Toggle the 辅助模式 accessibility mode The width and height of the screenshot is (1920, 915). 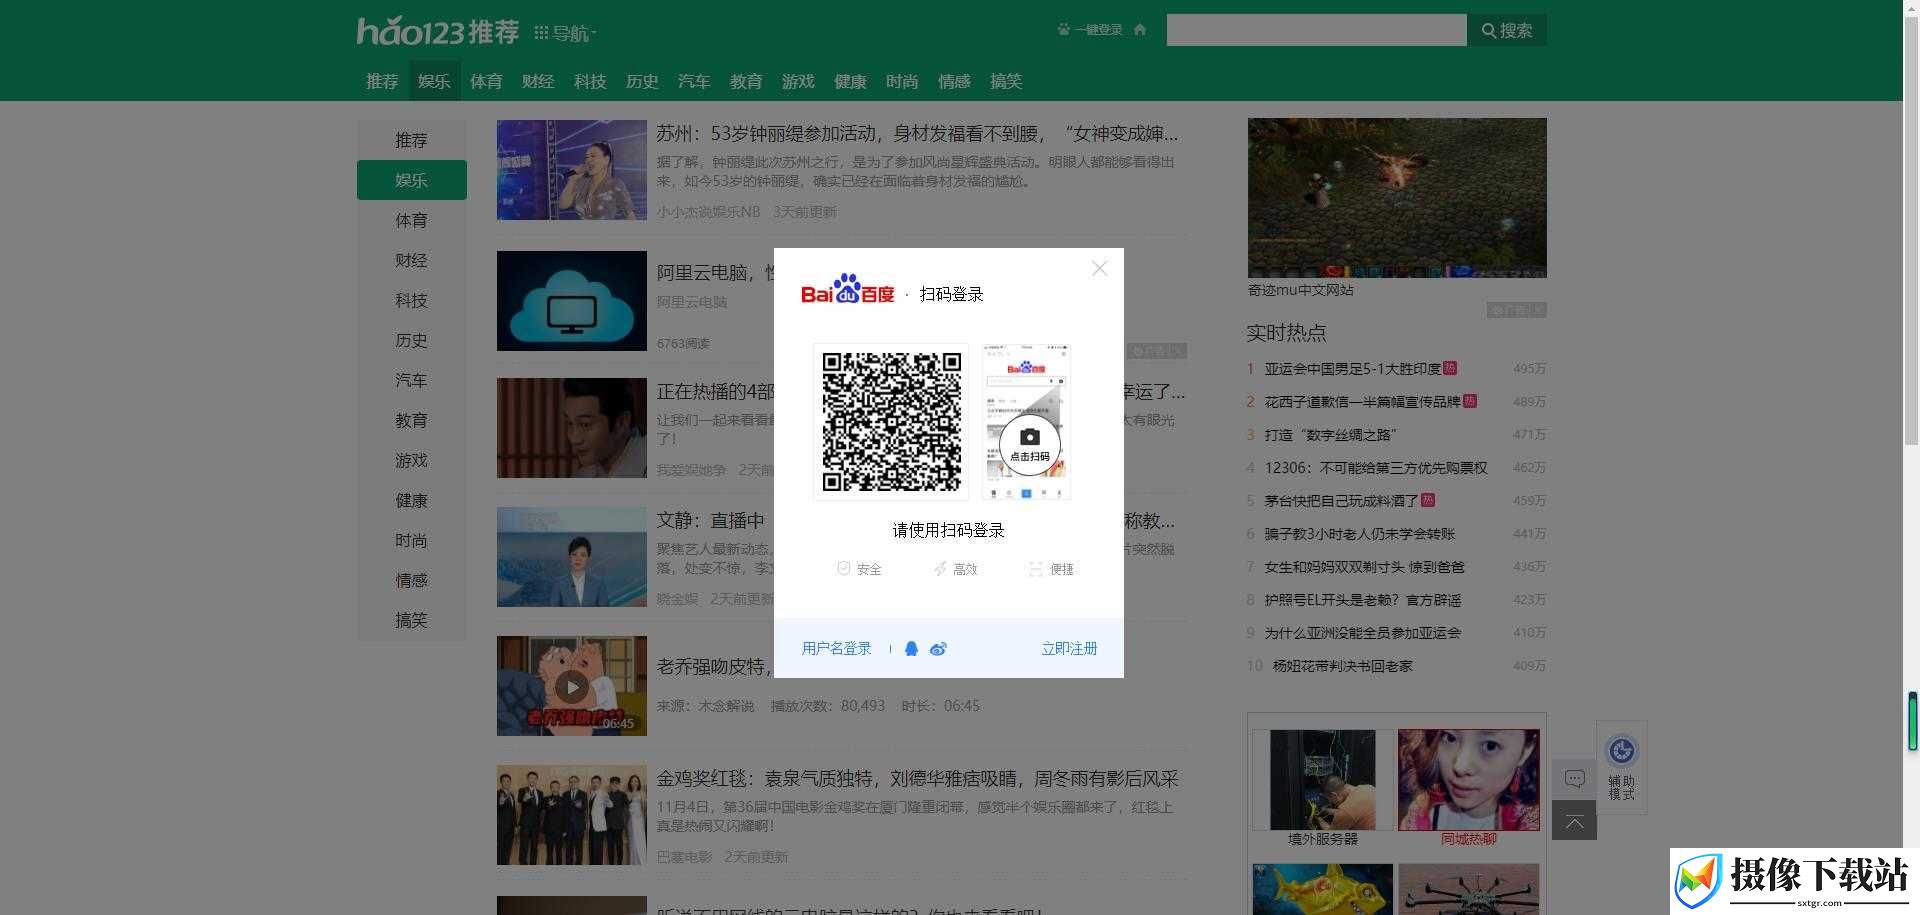point(1621,767)
